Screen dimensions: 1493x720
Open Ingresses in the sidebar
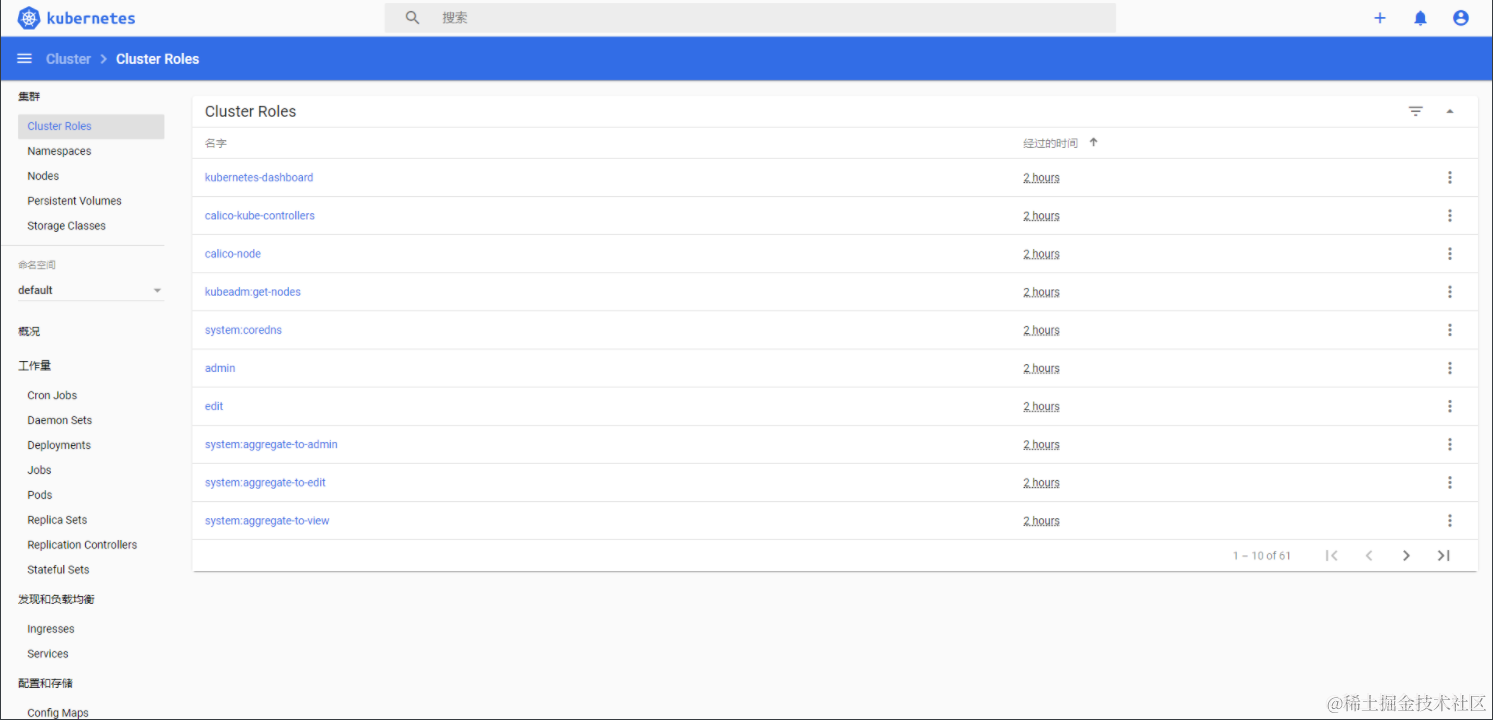(51, 629)
